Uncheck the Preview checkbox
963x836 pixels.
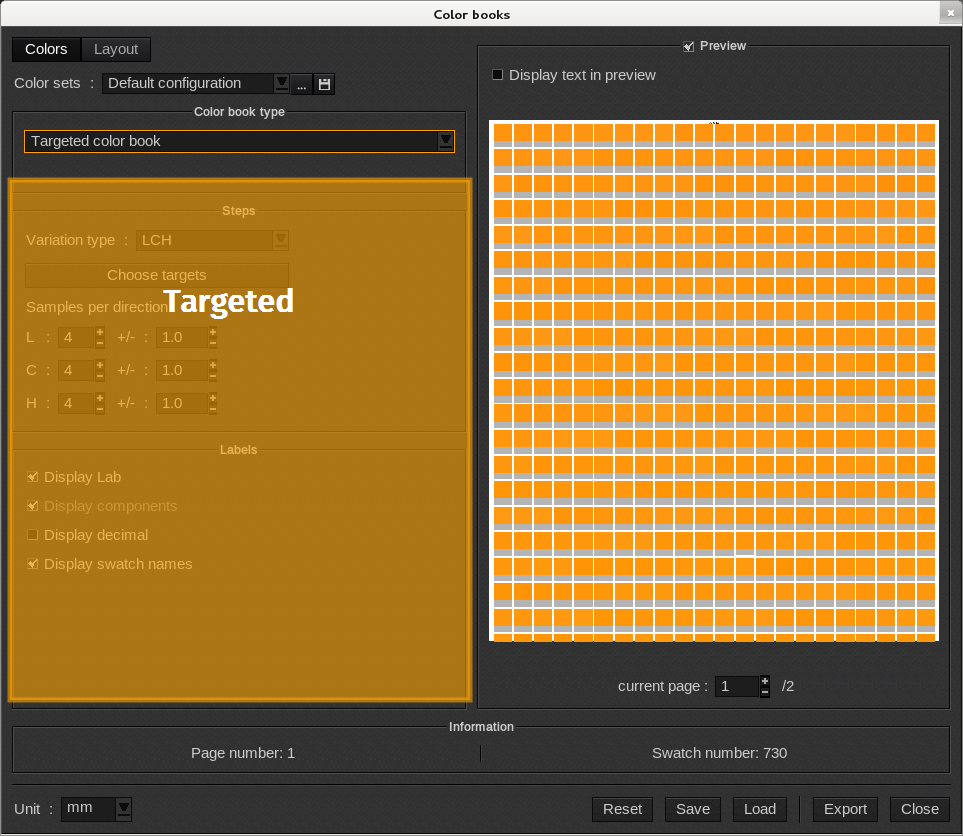[688, 46]
